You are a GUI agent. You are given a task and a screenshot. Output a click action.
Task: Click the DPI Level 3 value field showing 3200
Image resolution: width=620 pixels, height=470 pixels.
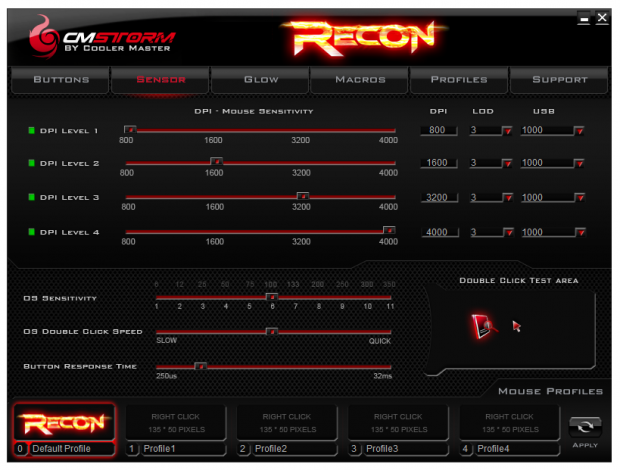coord(439,197)
